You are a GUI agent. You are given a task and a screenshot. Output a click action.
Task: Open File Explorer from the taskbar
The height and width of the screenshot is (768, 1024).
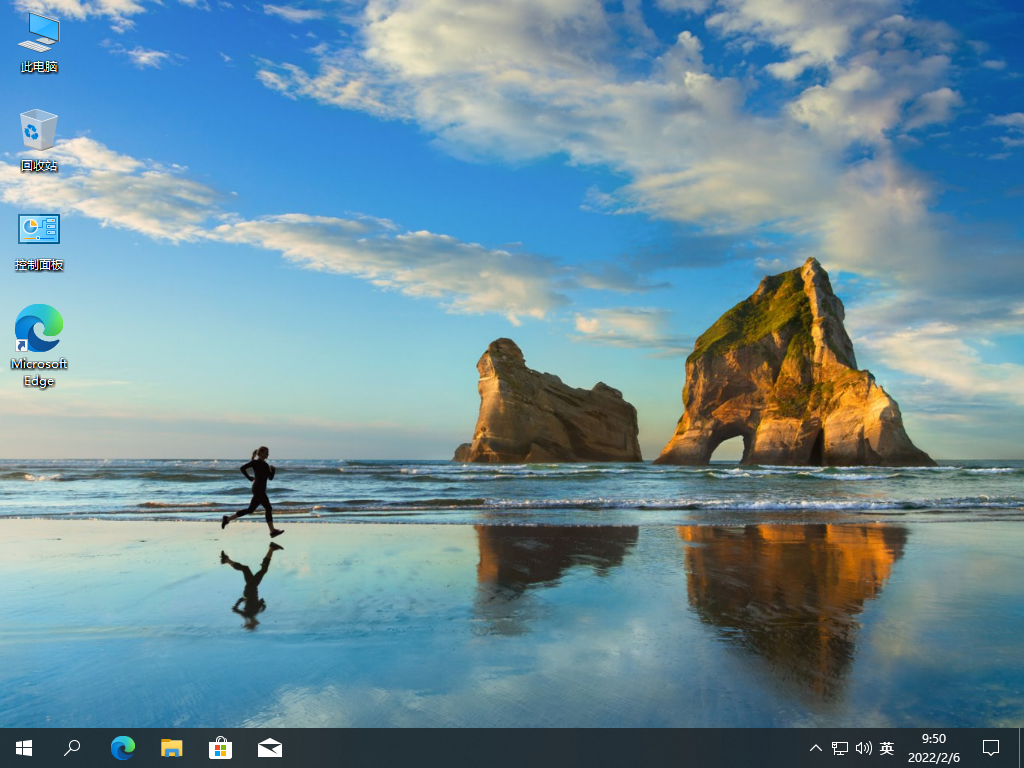tap(171, 747)
